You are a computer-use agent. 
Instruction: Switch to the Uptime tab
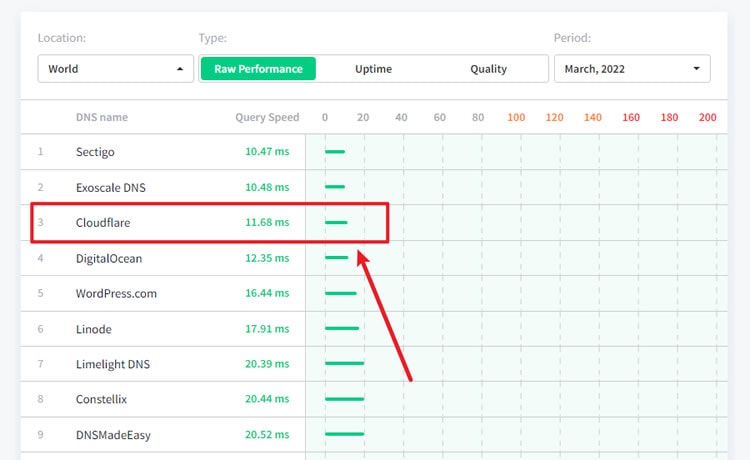click(x=373, y=69)
